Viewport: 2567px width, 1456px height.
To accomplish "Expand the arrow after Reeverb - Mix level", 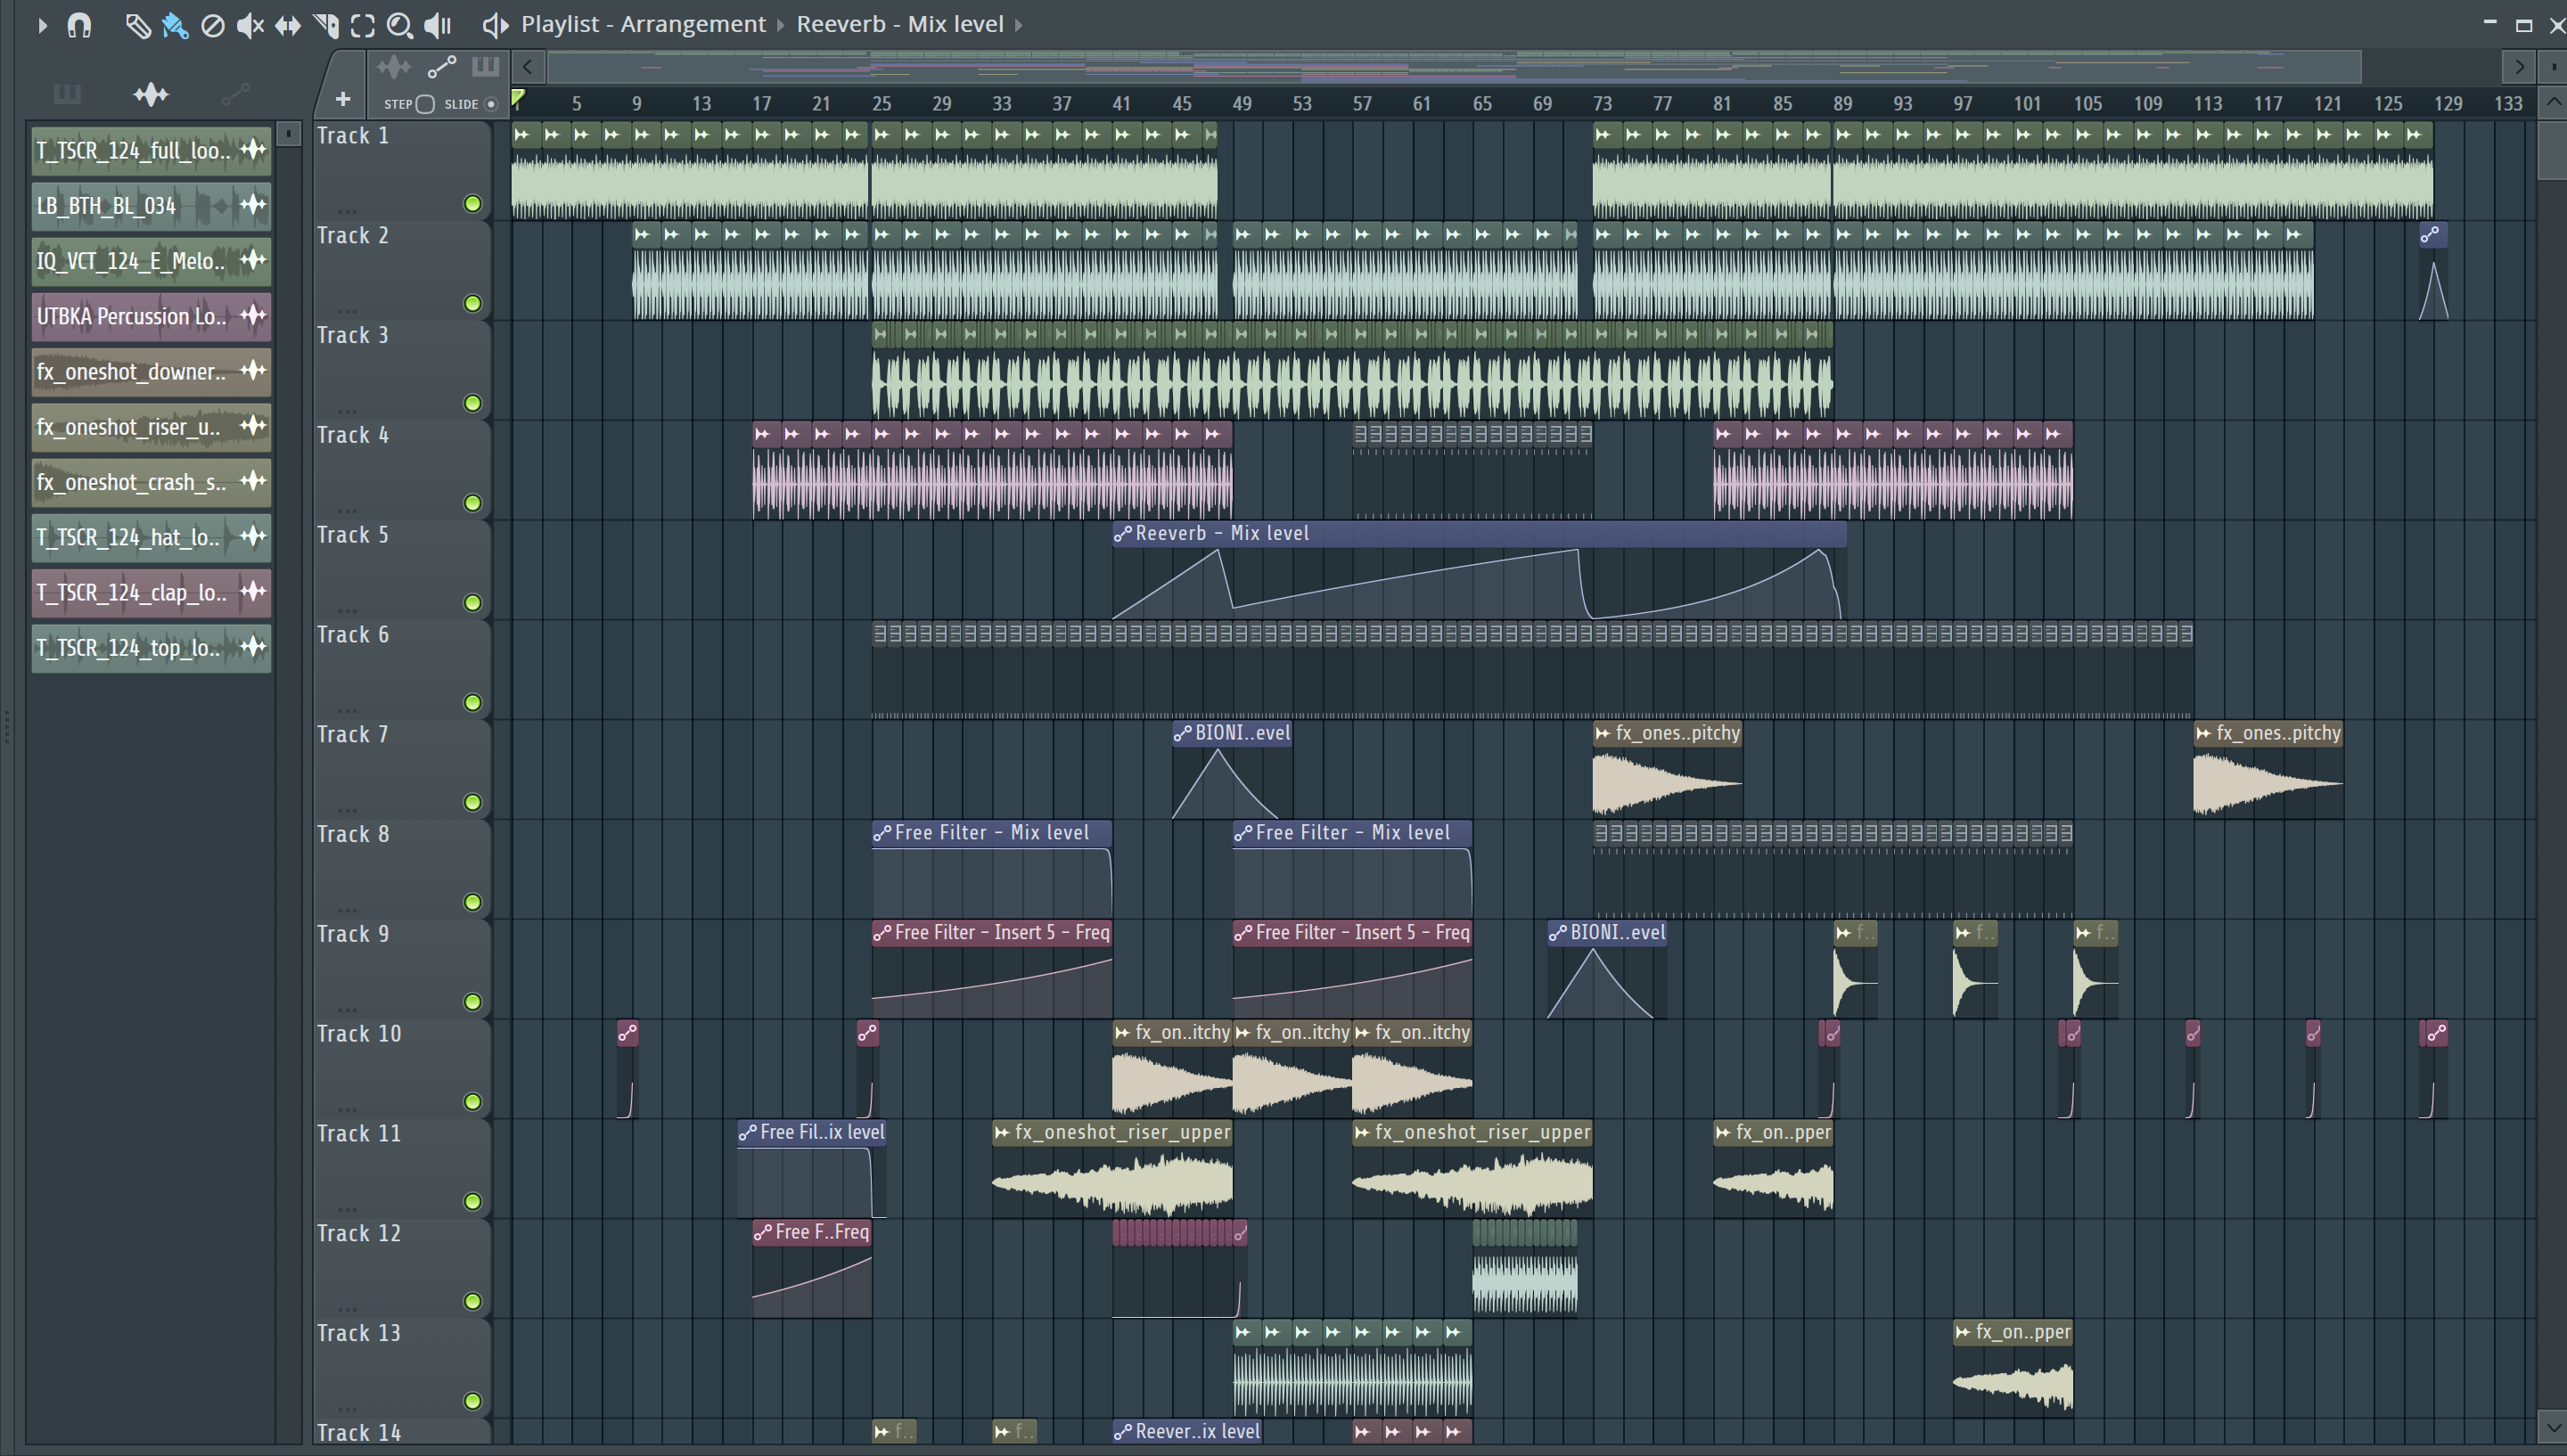I will (1018, 25).
